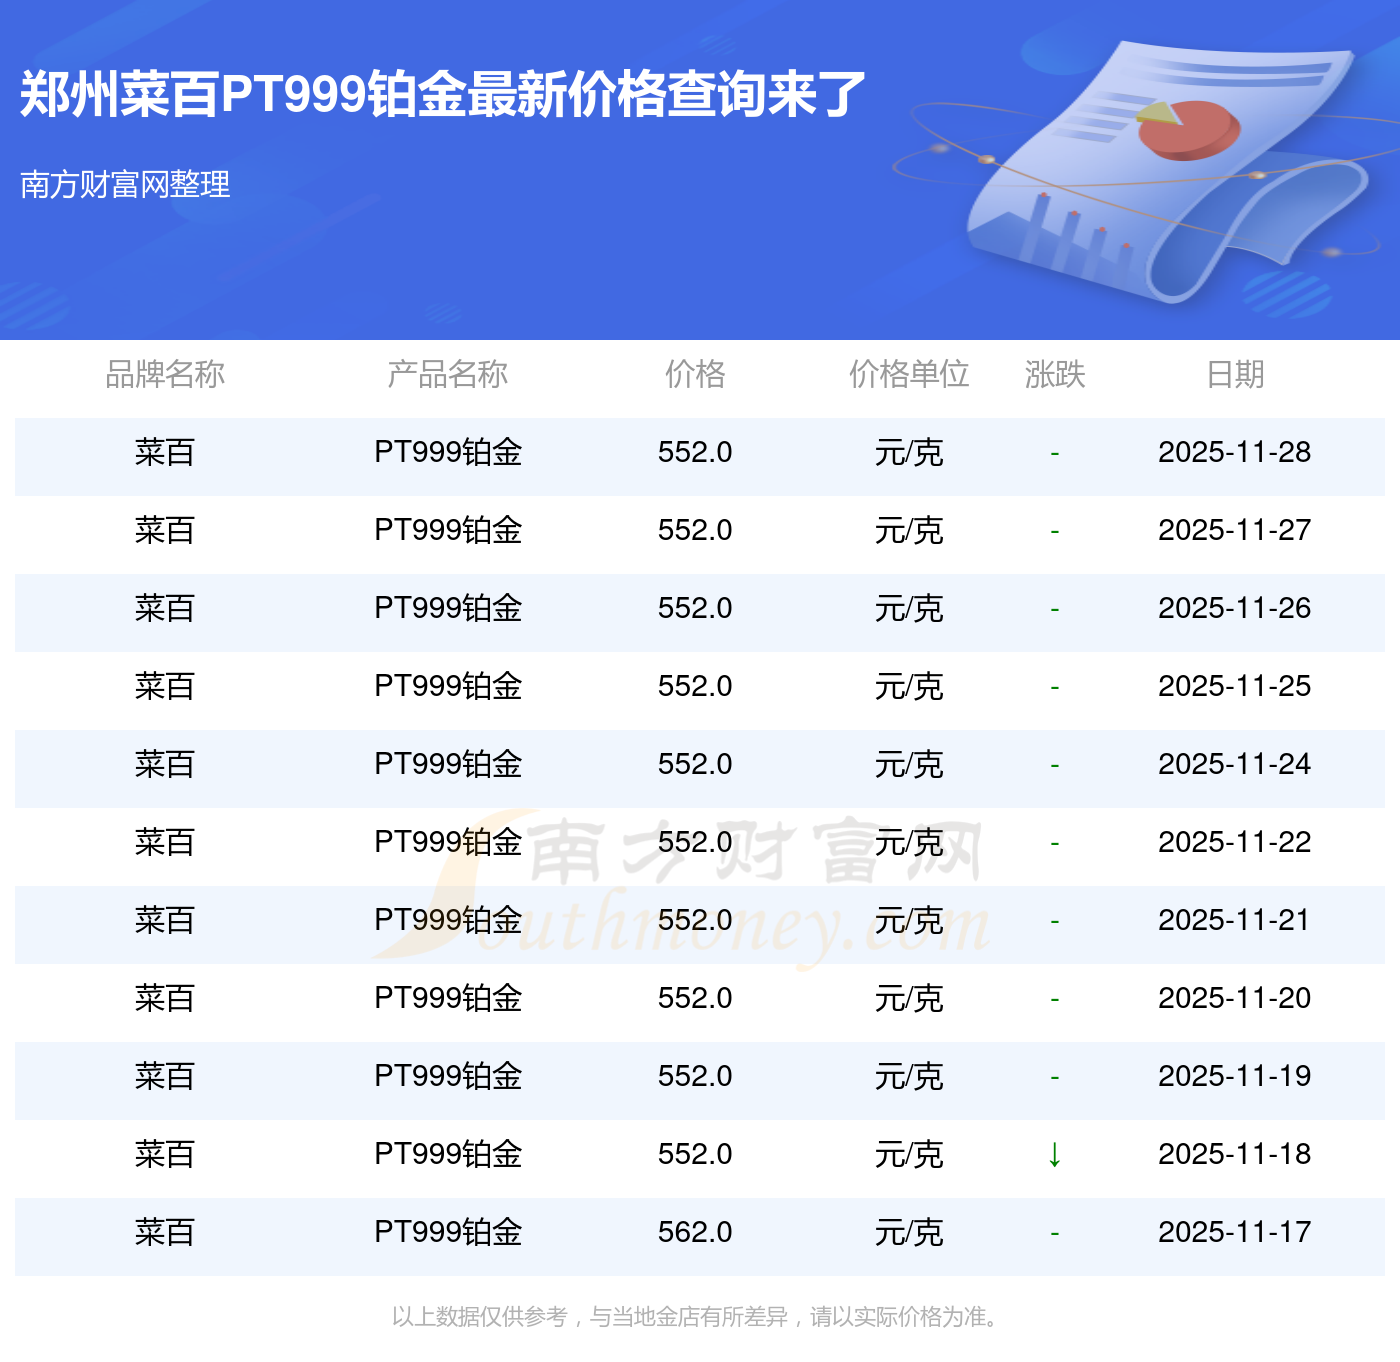Image resolution: width=1400 pixels, height=1362 pixels.
Task: Select the date 2025-11-20
Action: pos(1235,998)
